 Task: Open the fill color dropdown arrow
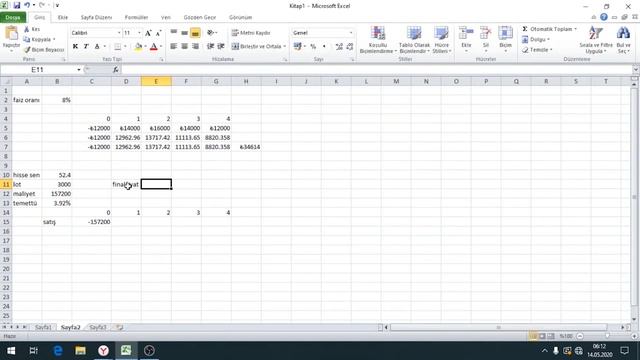pyautogui.click(x=144, y=47)
